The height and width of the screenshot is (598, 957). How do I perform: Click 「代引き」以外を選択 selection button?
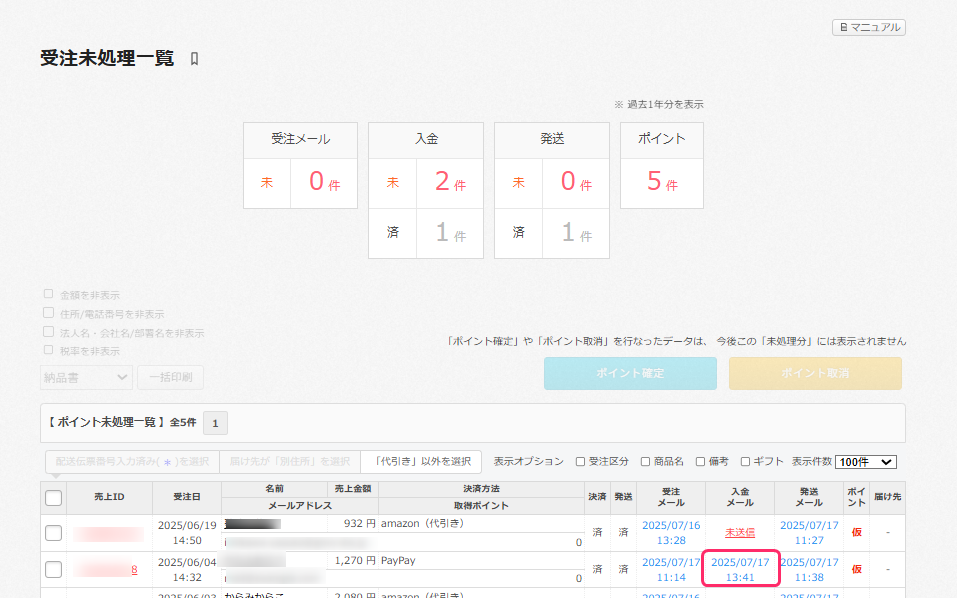pos(420,461)
